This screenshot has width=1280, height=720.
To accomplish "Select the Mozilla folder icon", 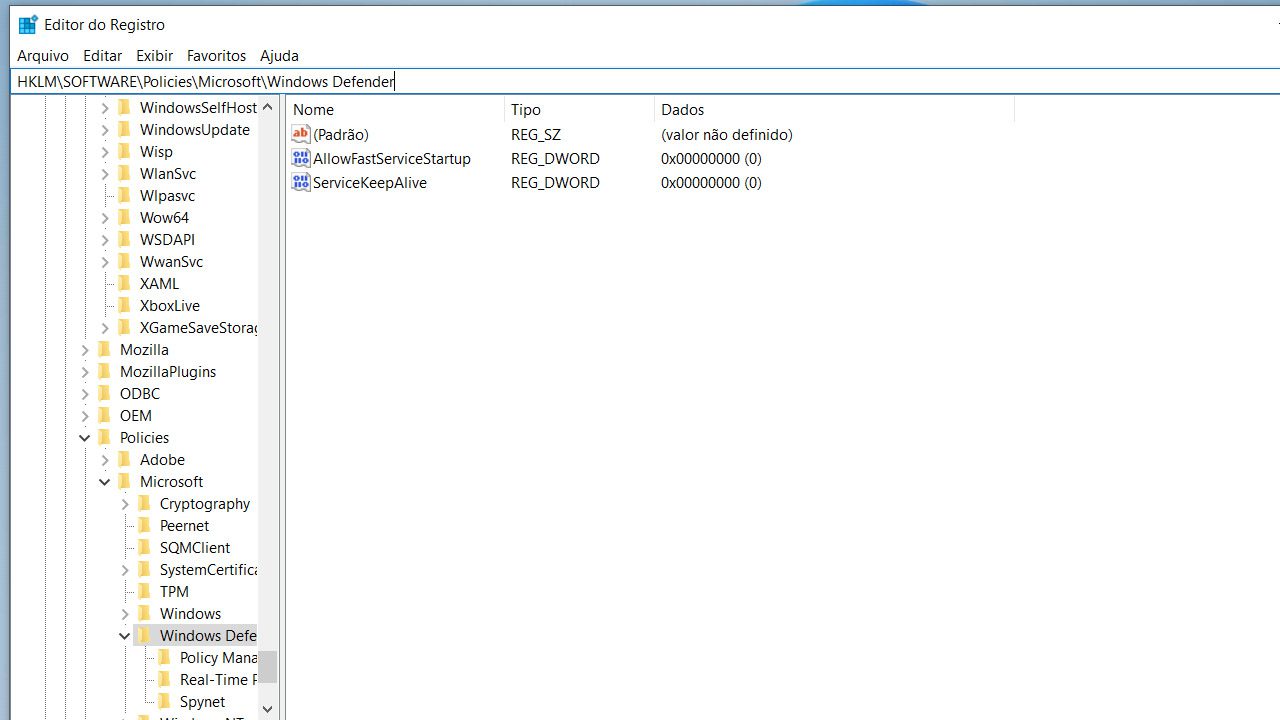I will (x=104, y=349).
